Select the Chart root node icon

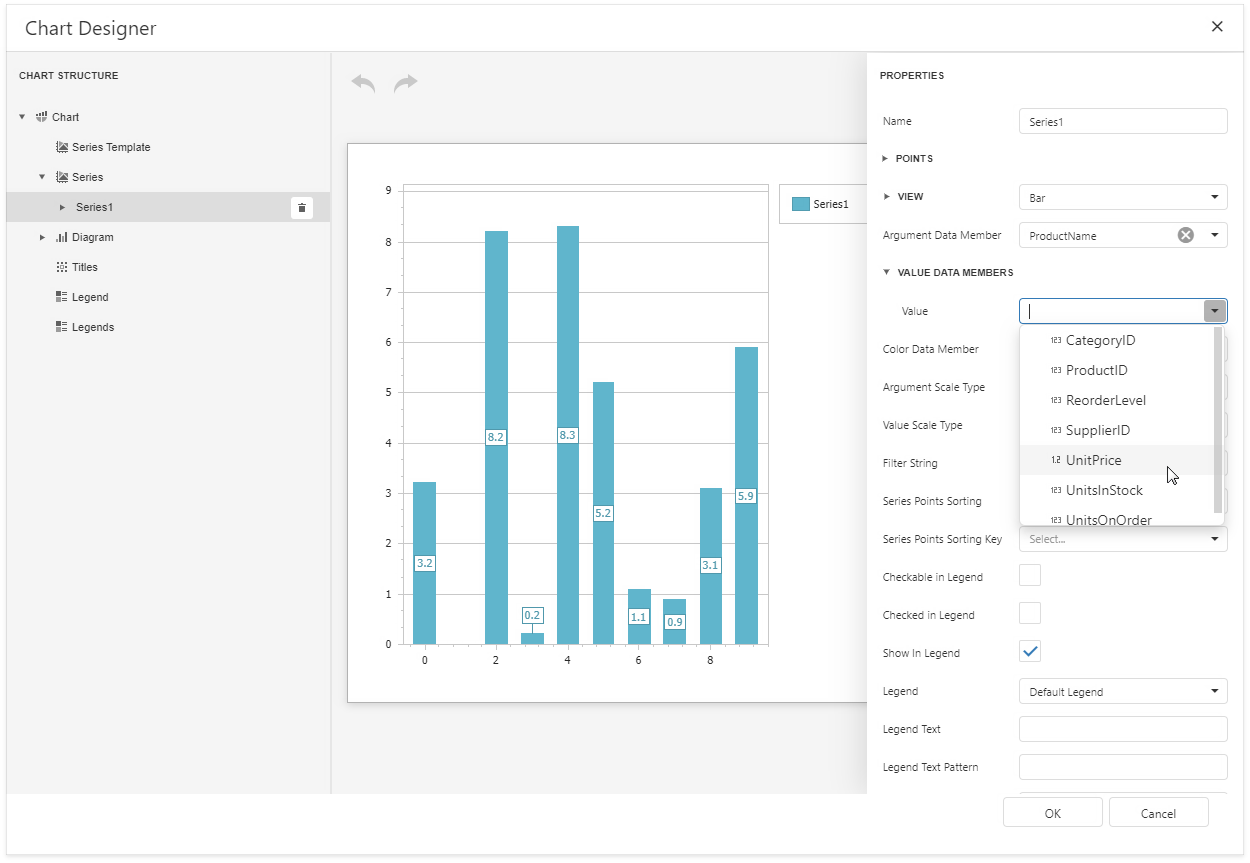tap(41, 117)
